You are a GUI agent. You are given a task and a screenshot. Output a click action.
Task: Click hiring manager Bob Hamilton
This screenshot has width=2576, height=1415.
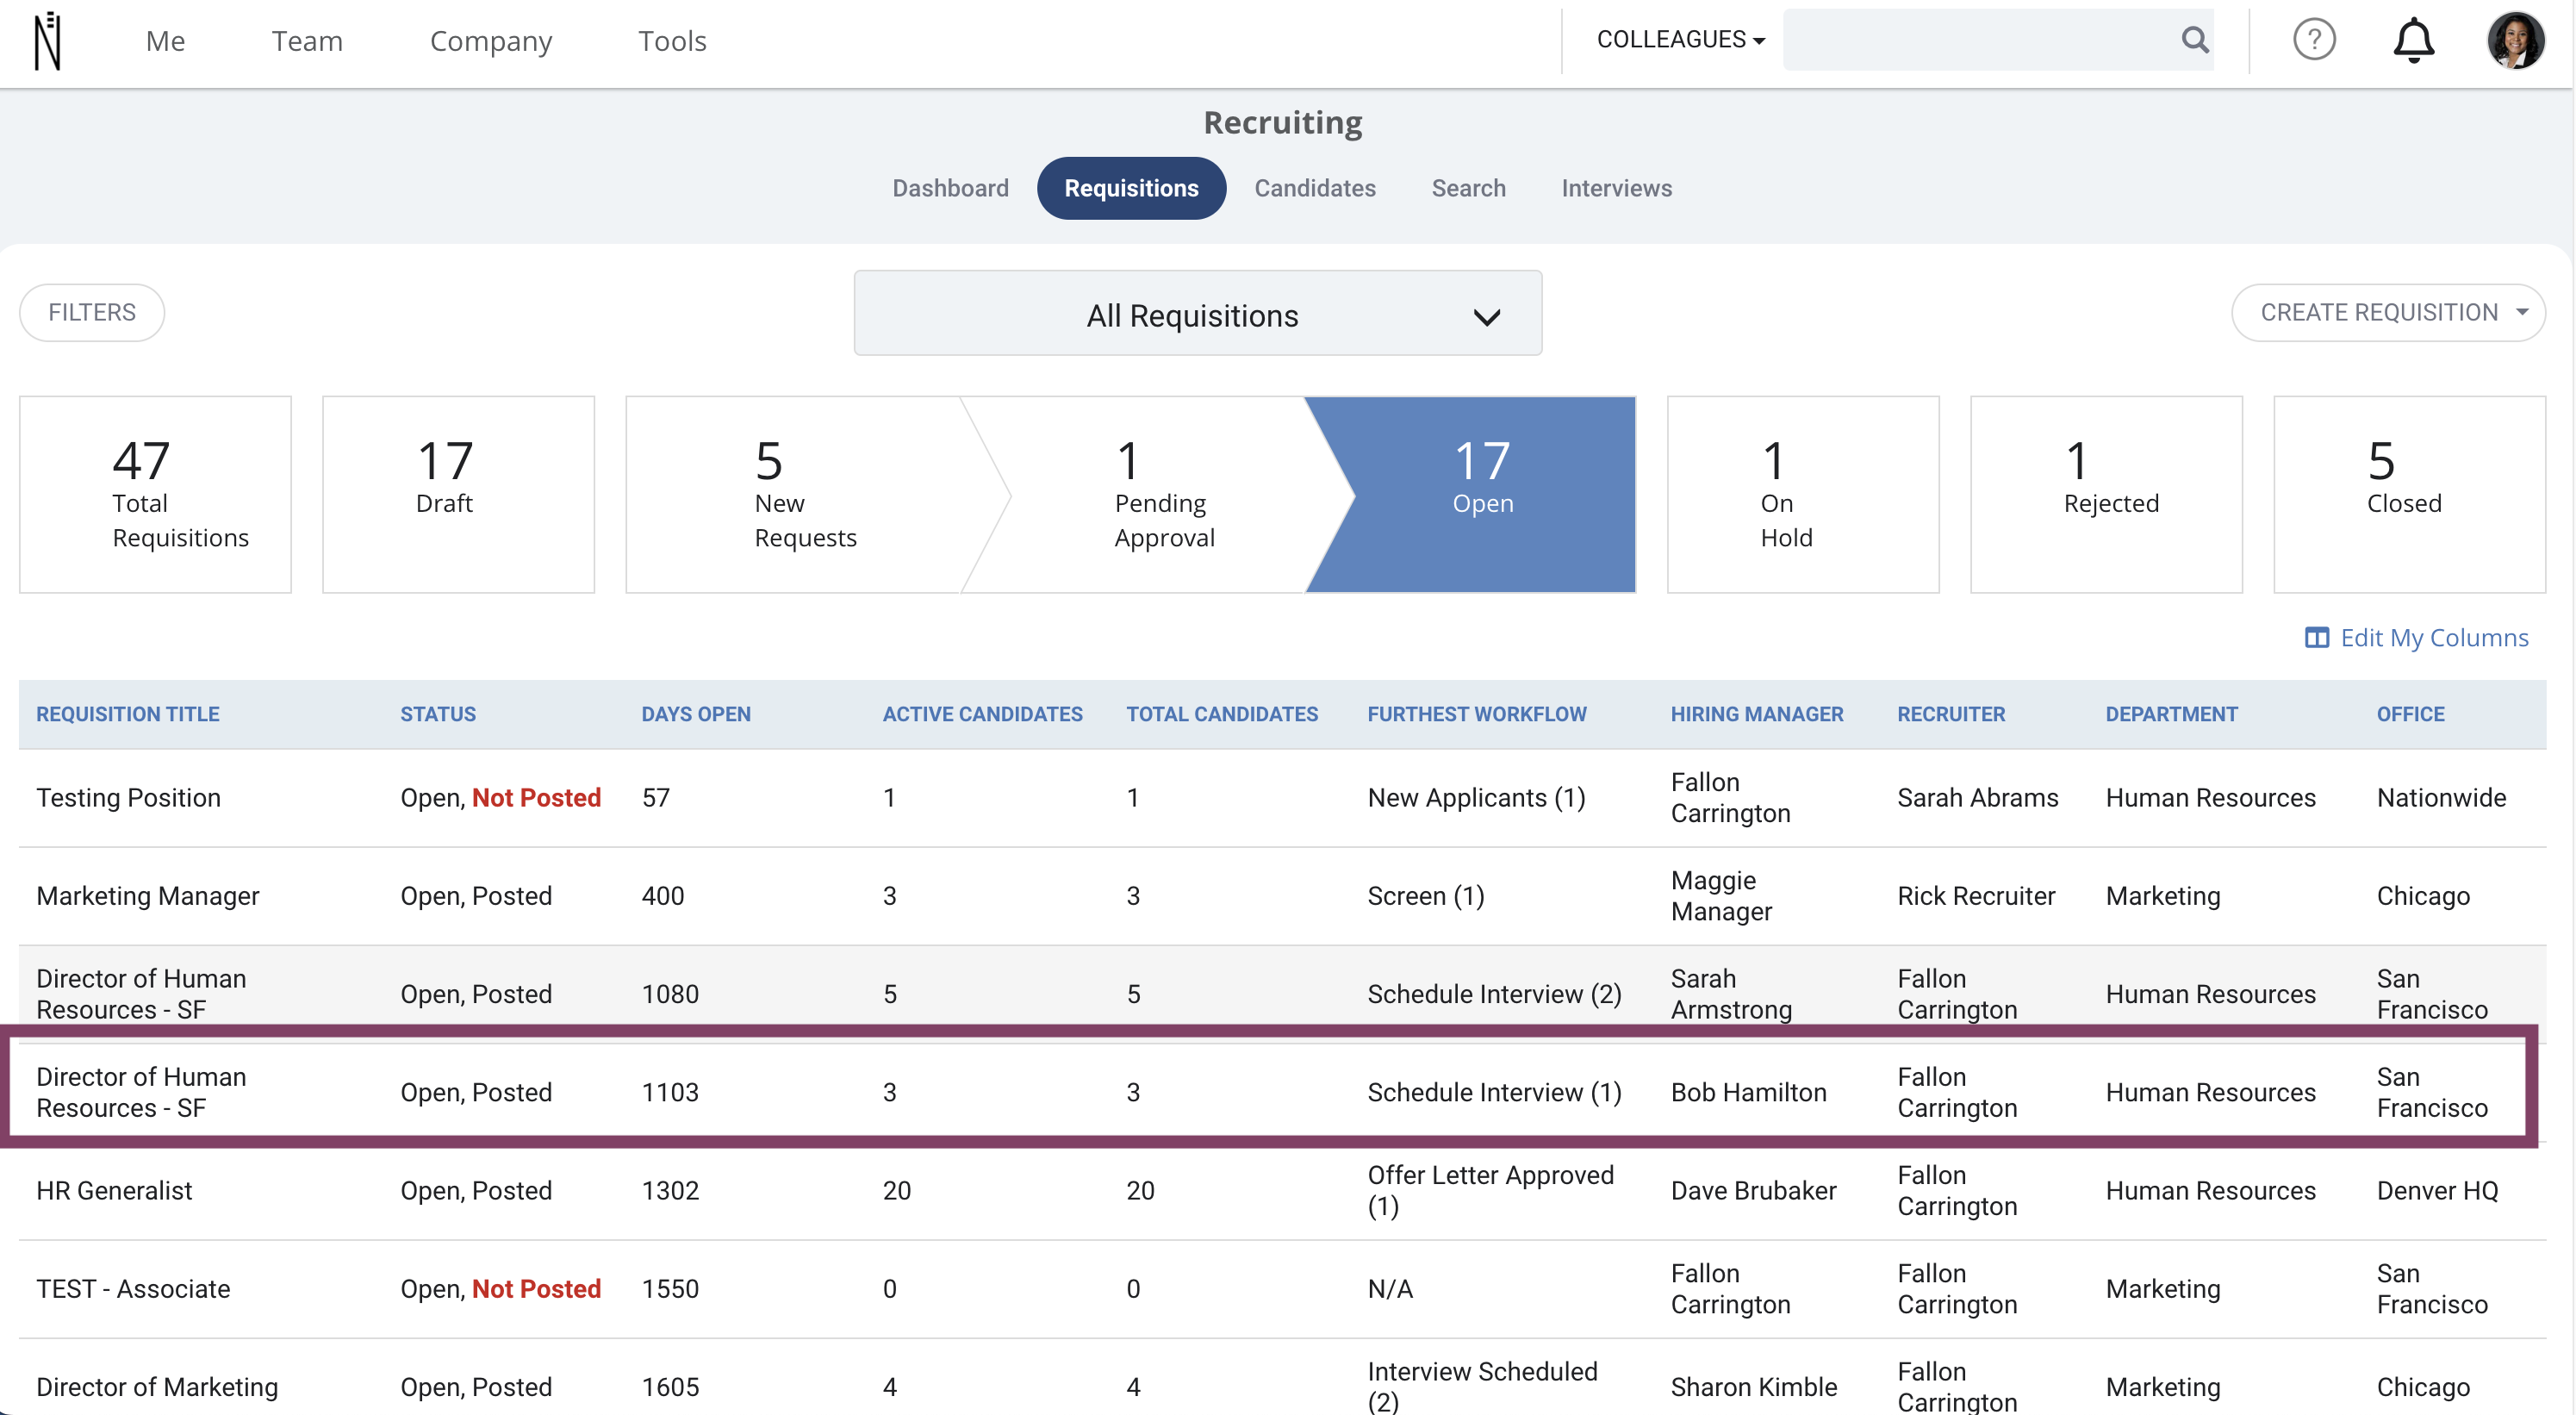[x=1748, y=1092]
